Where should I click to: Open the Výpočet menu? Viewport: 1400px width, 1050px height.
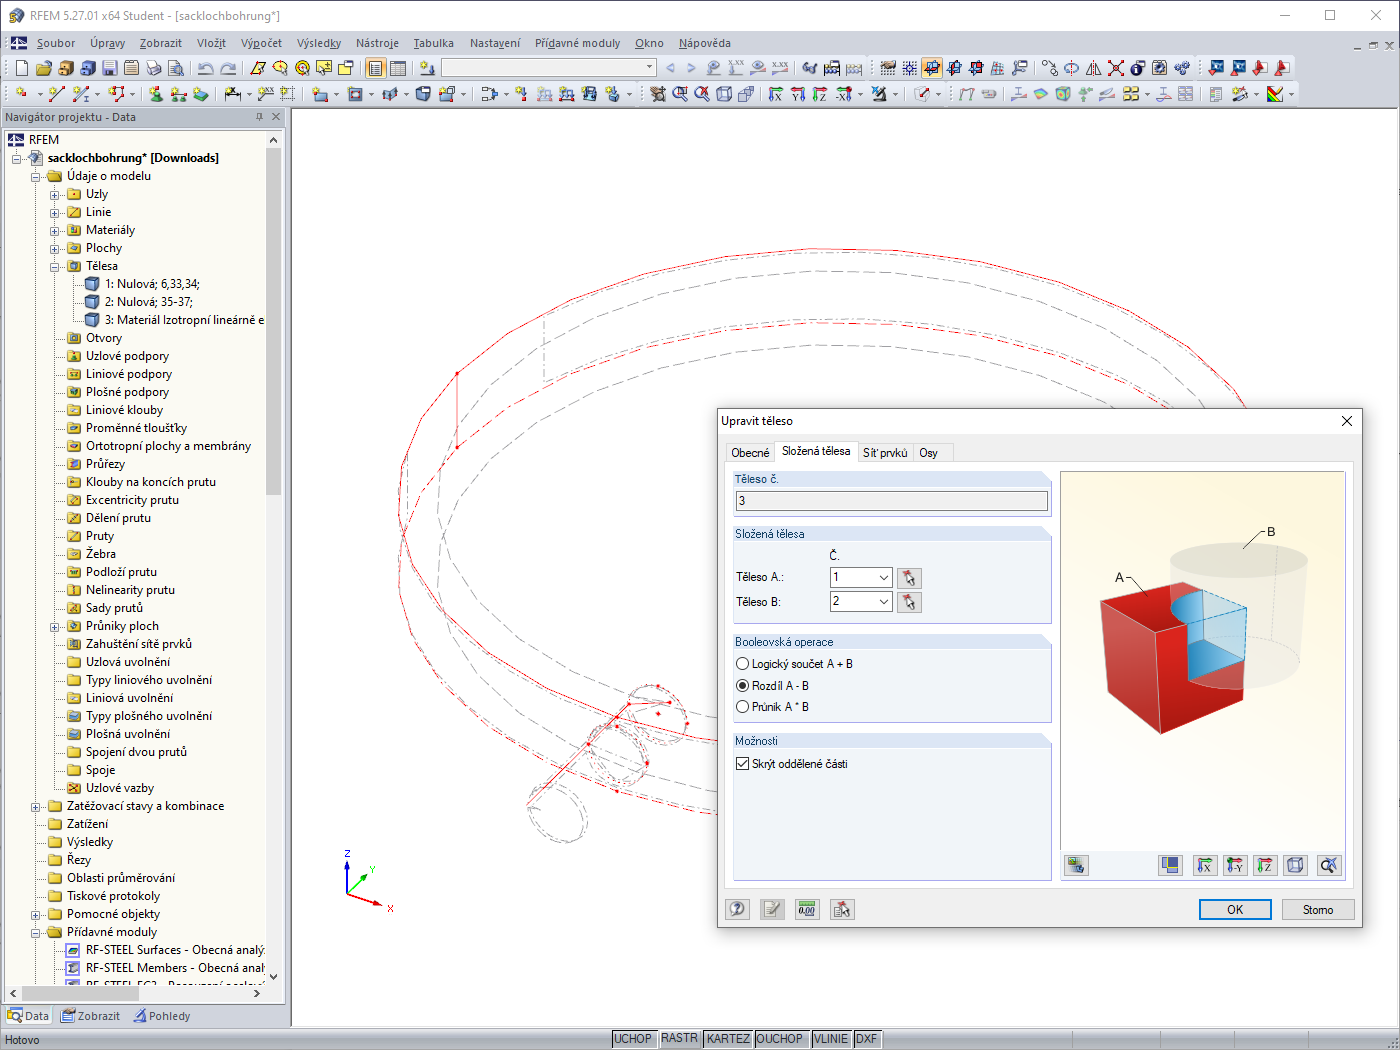point(261,43)
